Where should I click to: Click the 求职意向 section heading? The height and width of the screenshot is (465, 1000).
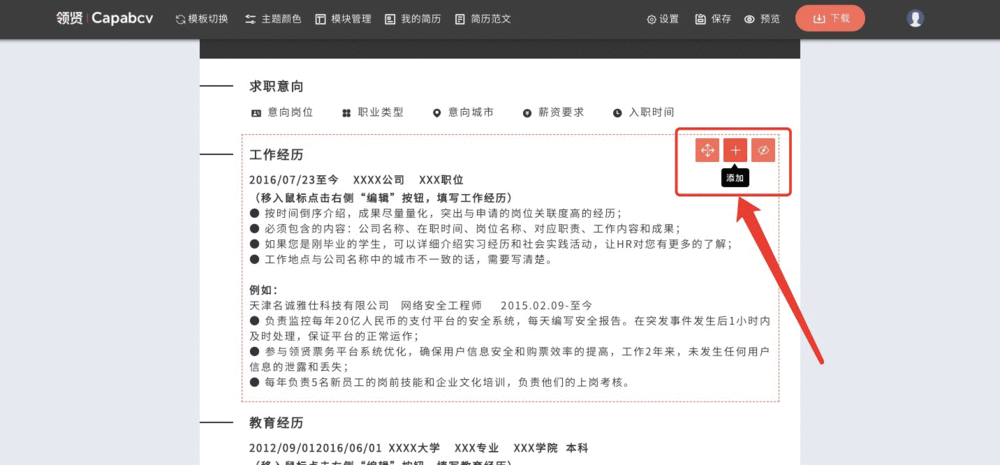click(276, 86)
